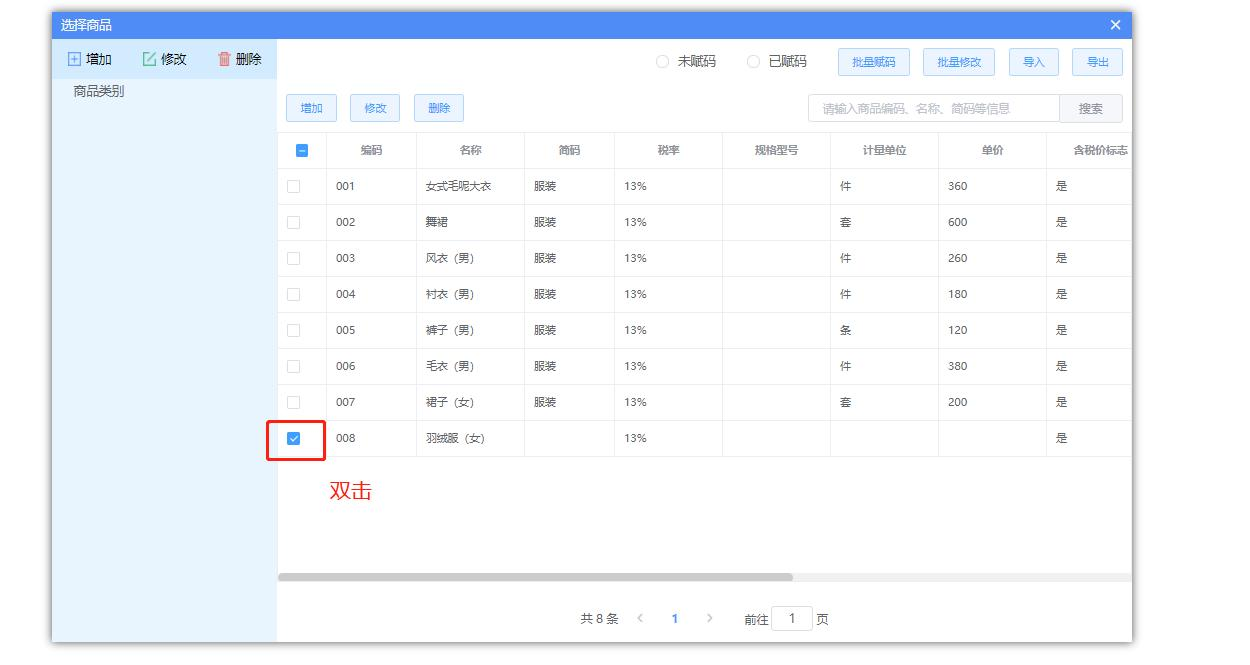
Task: Tick the checkbox for item 005 裤子
Action: click(x=293, y=330)
